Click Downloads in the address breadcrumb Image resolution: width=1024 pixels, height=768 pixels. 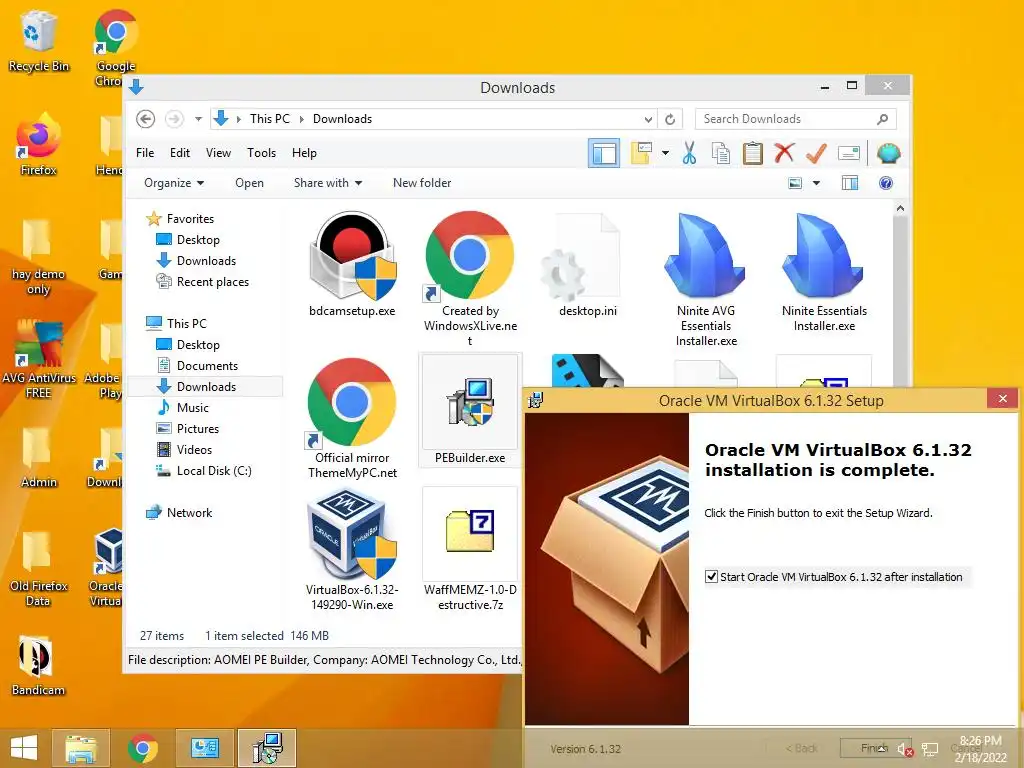click(342, 119)
